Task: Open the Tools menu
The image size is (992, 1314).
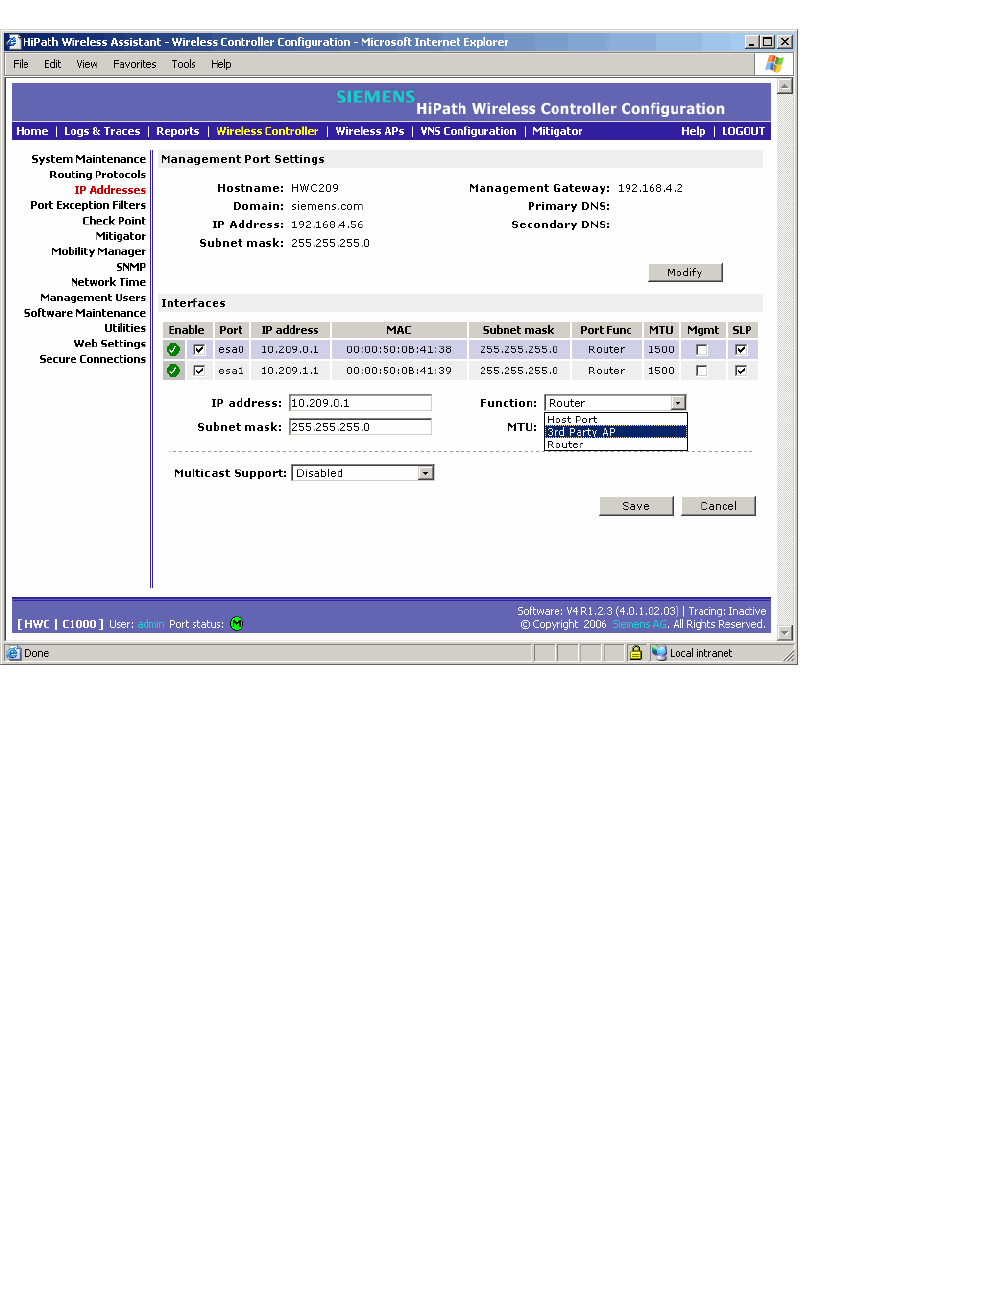Action: point(183,64)
